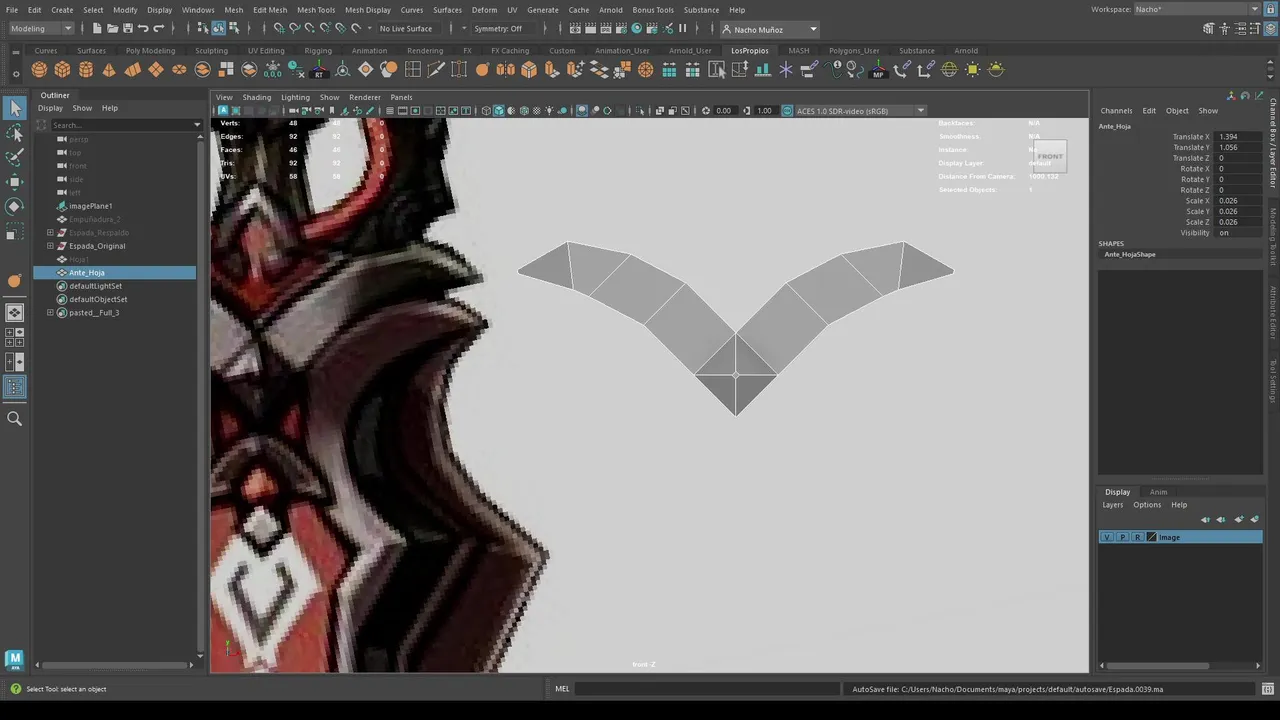The width and height of the screenshot is (1280, 720).
Task: Open the Workspace Nacho dropdown
Action: [x=1197, y=9]
